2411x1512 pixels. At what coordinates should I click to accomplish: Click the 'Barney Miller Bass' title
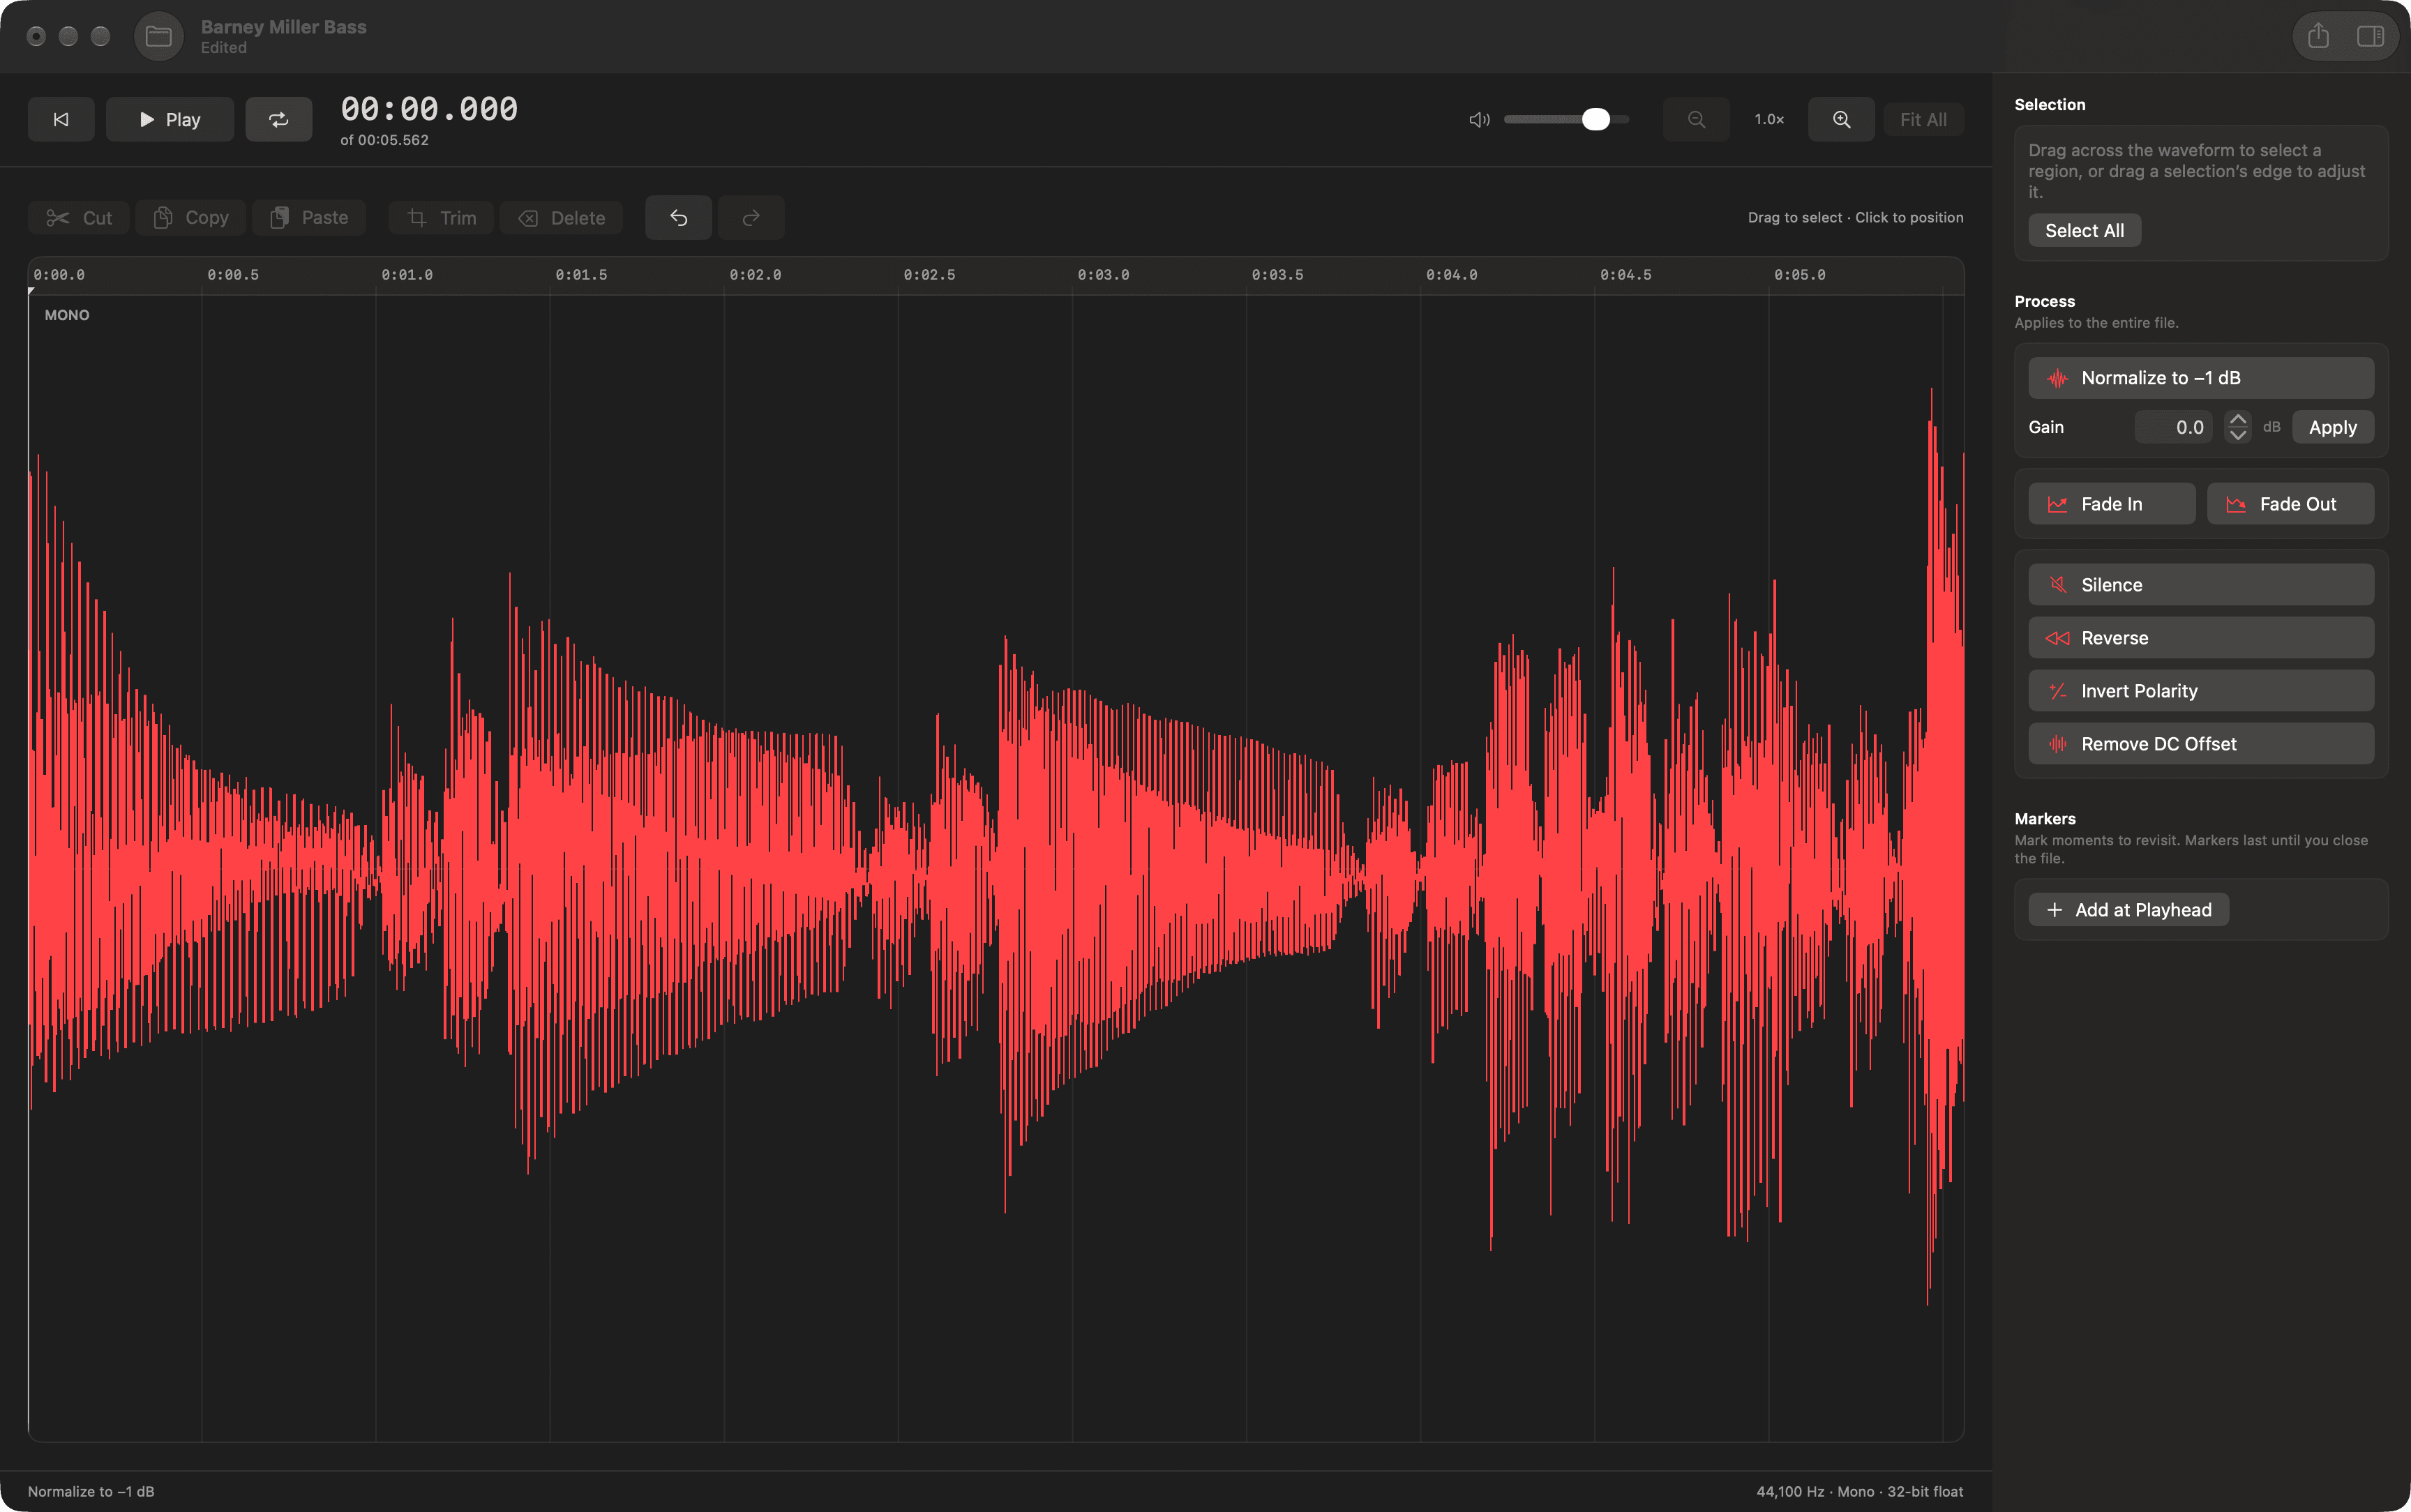click(284, 27)
